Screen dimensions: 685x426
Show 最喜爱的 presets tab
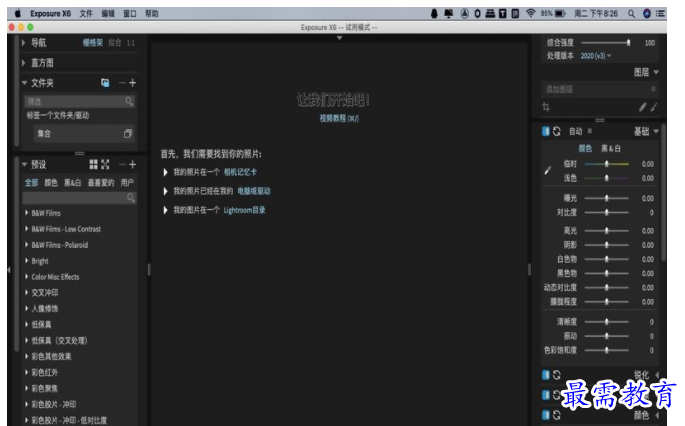(101, 183)
